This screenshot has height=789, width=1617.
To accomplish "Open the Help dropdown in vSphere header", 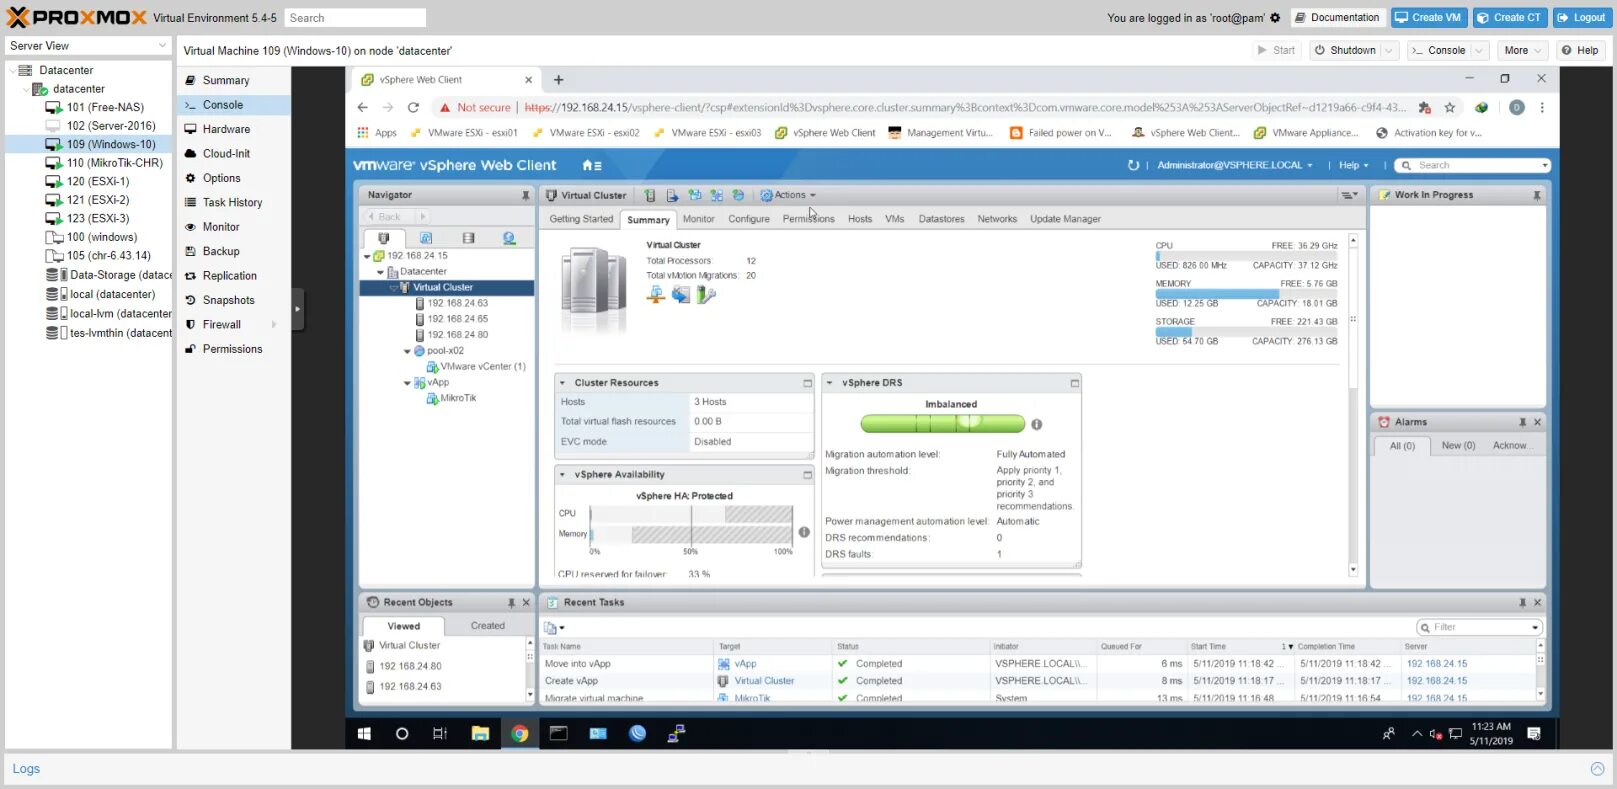I will (1353, 165).
